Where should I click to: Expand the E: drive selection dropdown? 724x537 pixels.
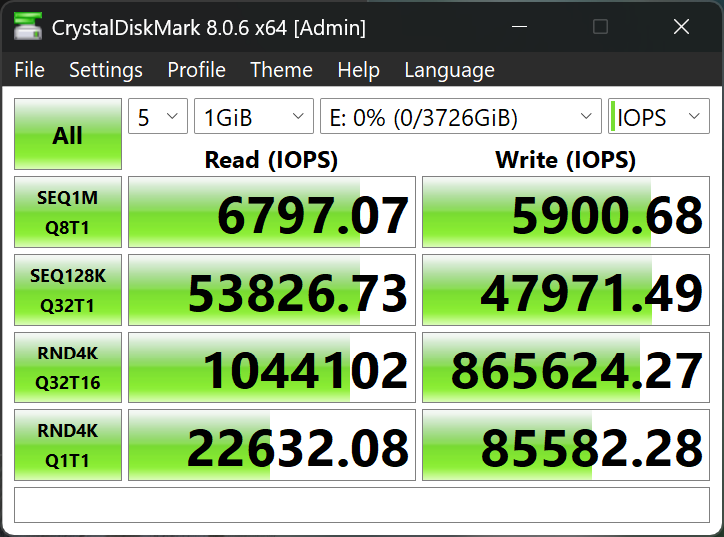pos(461,116)
